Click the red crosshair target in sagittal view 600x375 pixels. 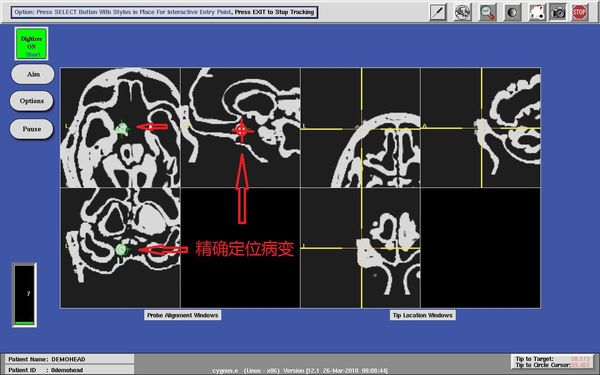tap(242, 131)
